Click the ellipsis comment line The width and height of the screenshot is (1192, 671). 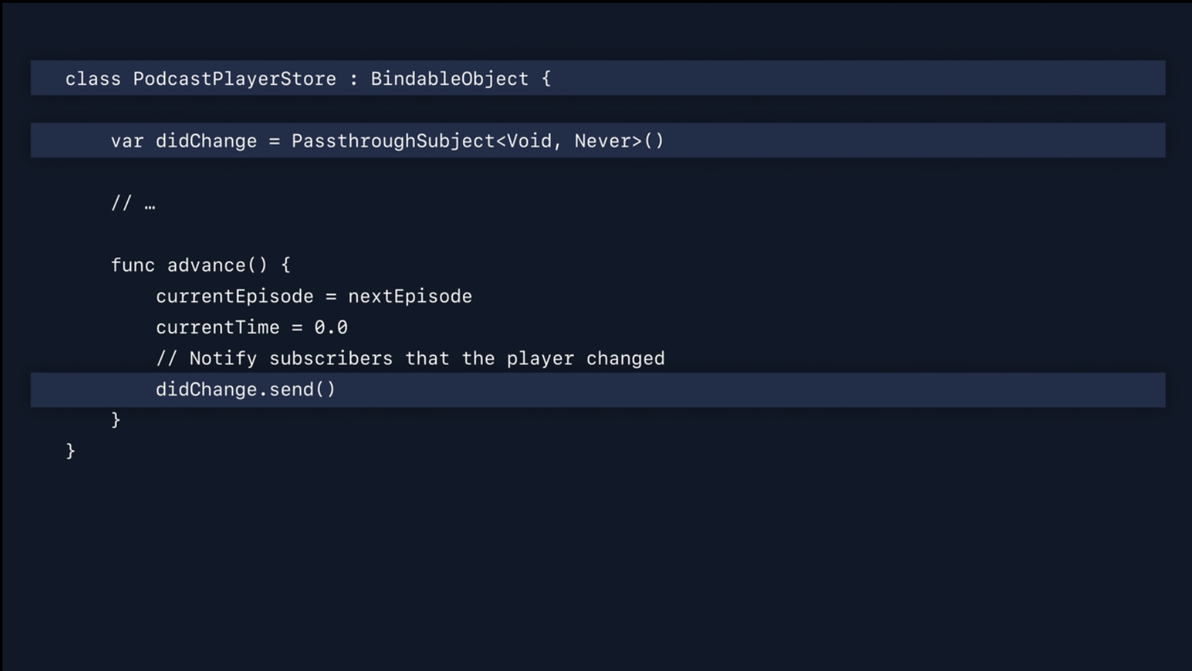coord(133,204)
